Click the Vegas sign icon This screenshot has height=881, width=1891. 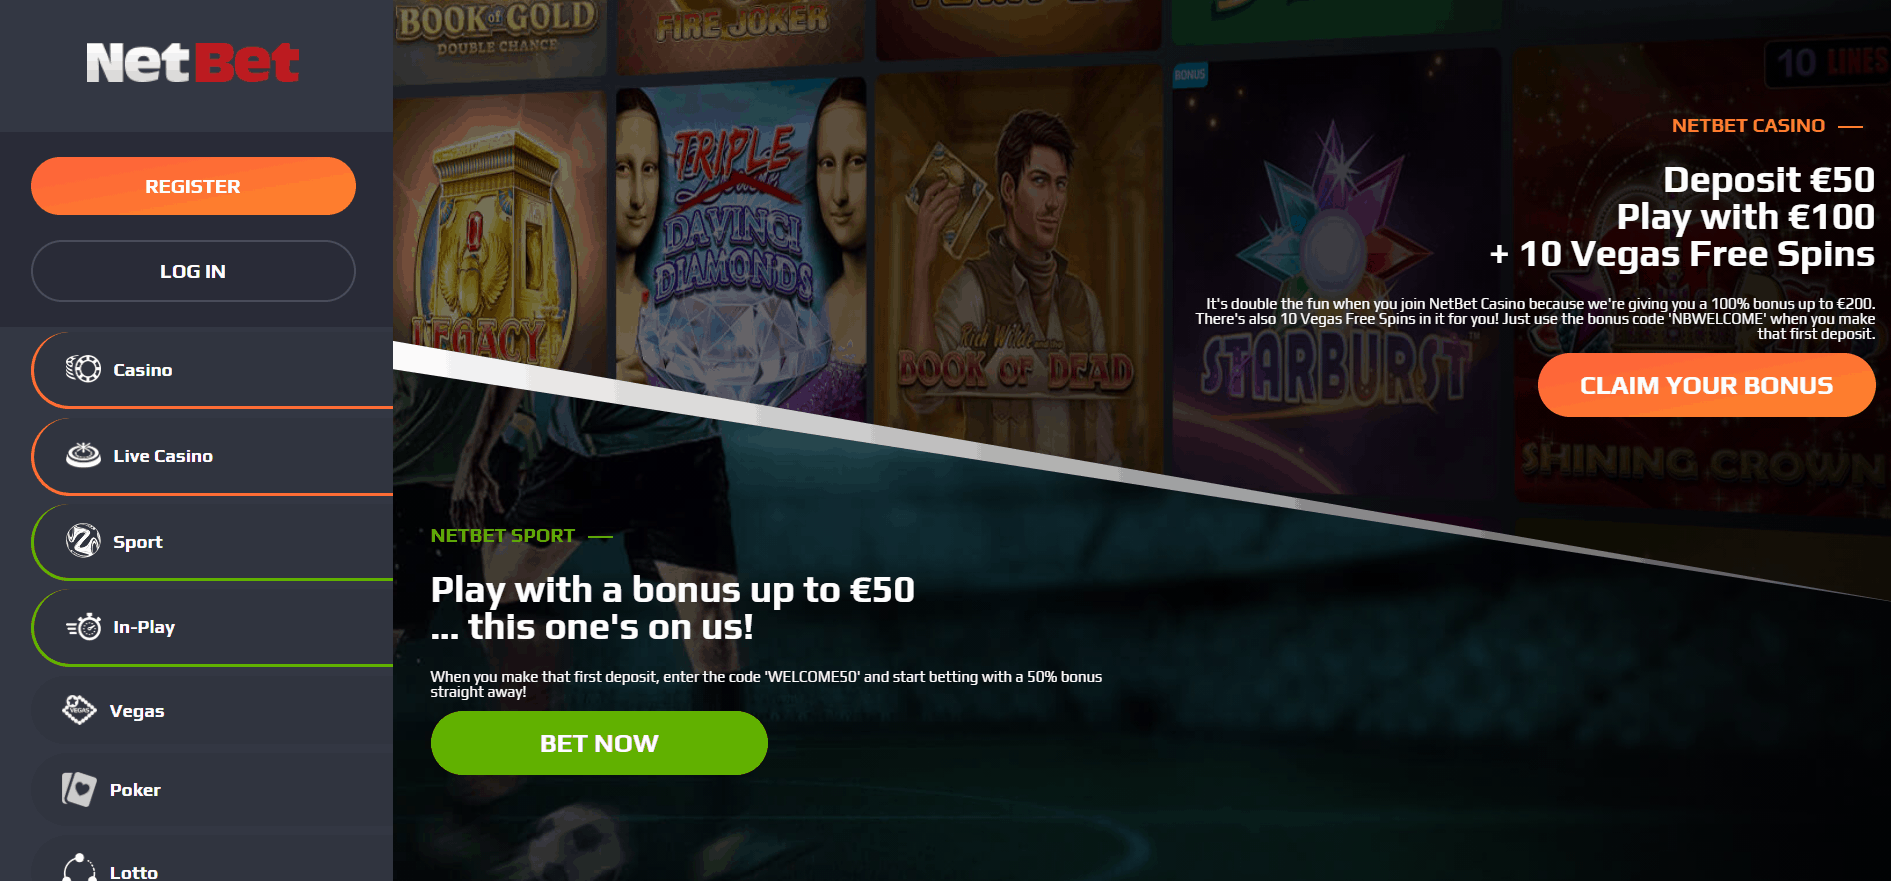[x=79, y=710]
